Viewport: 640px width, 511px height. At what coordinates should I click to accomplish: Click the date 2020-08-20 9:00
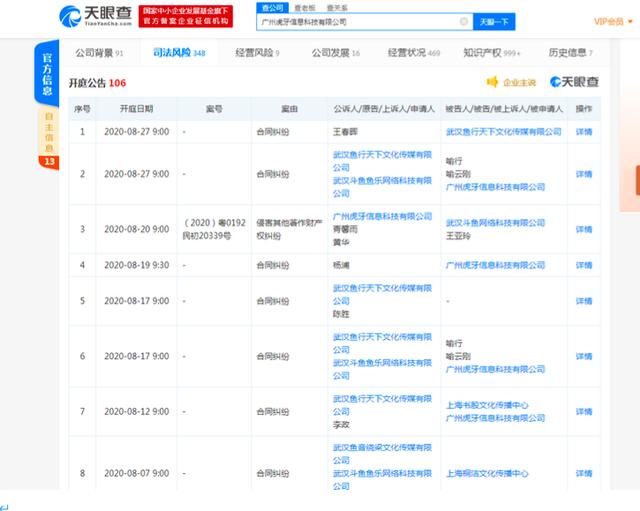coord(136,229)
